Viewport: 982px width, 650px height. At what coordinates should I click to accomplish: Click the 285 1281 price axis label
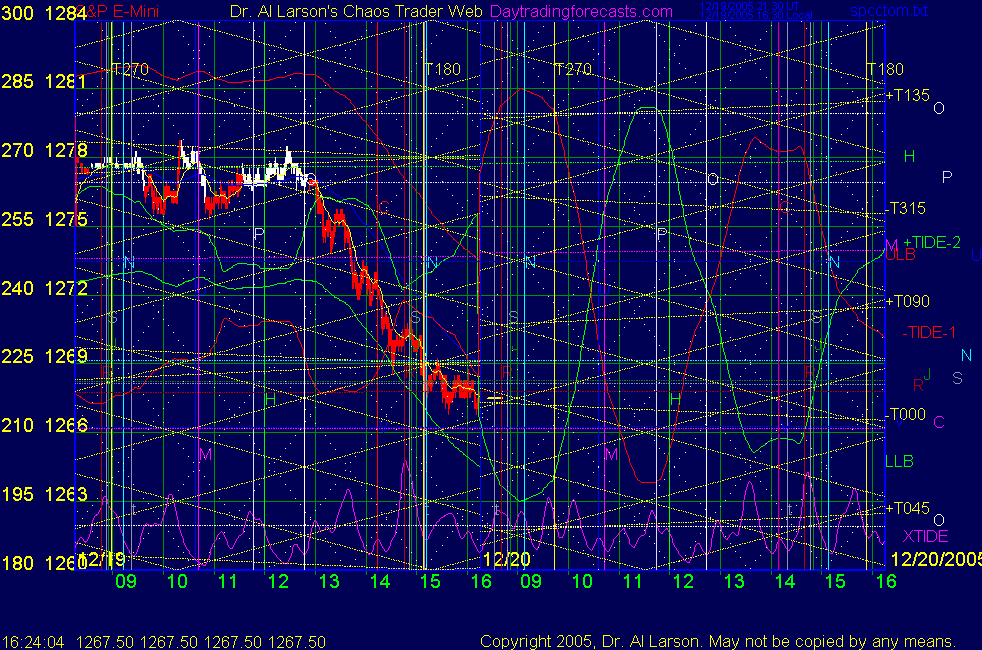(44, 81)
